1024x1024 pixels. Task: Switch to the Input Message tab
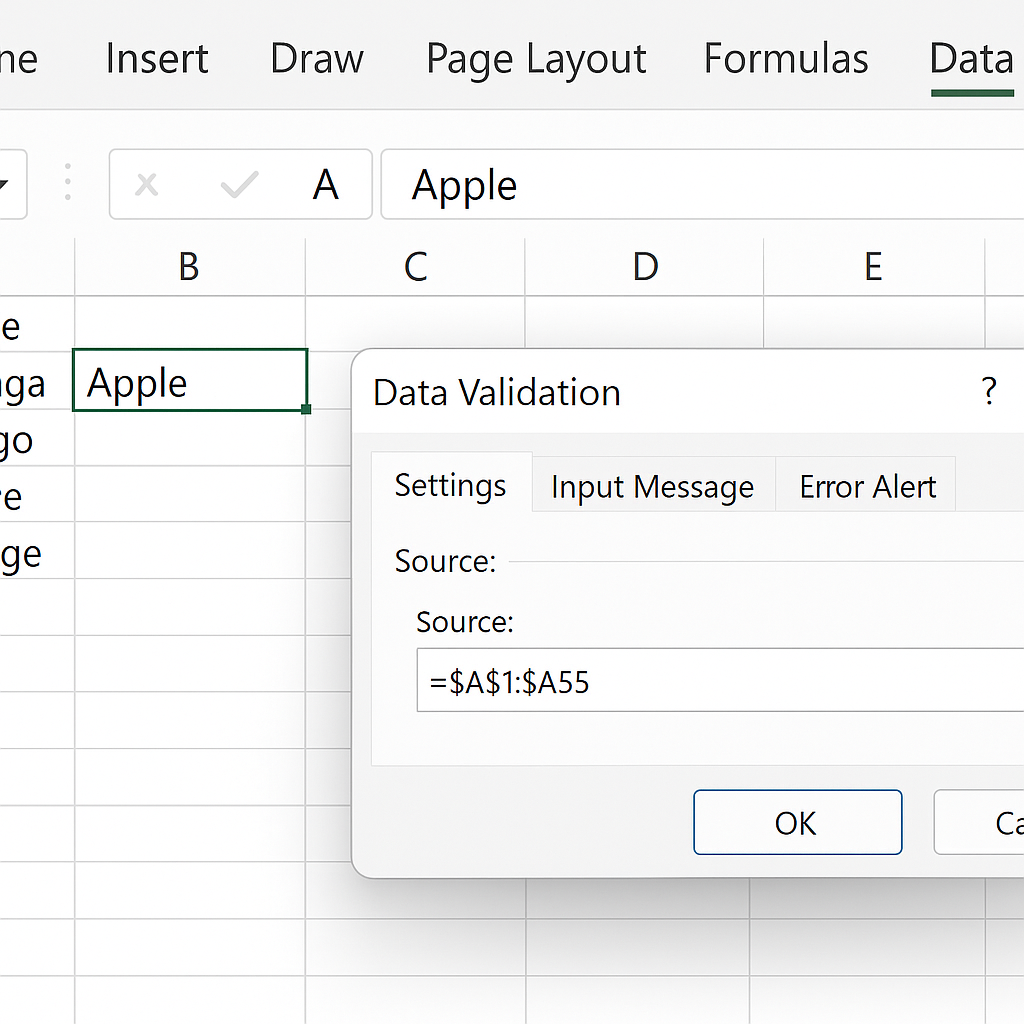[x=652, y=487]
